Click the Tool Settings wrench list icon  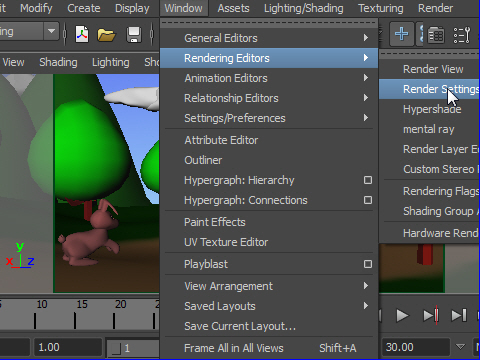pos(462,35)
